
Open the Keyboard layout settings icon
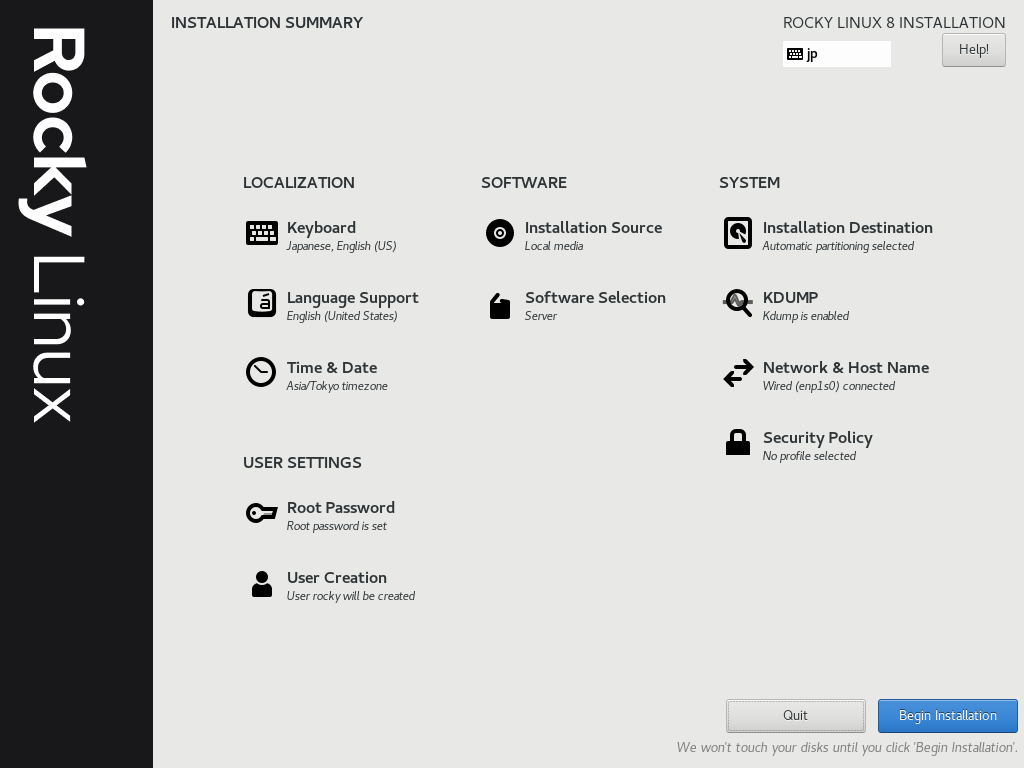[261, 233]
